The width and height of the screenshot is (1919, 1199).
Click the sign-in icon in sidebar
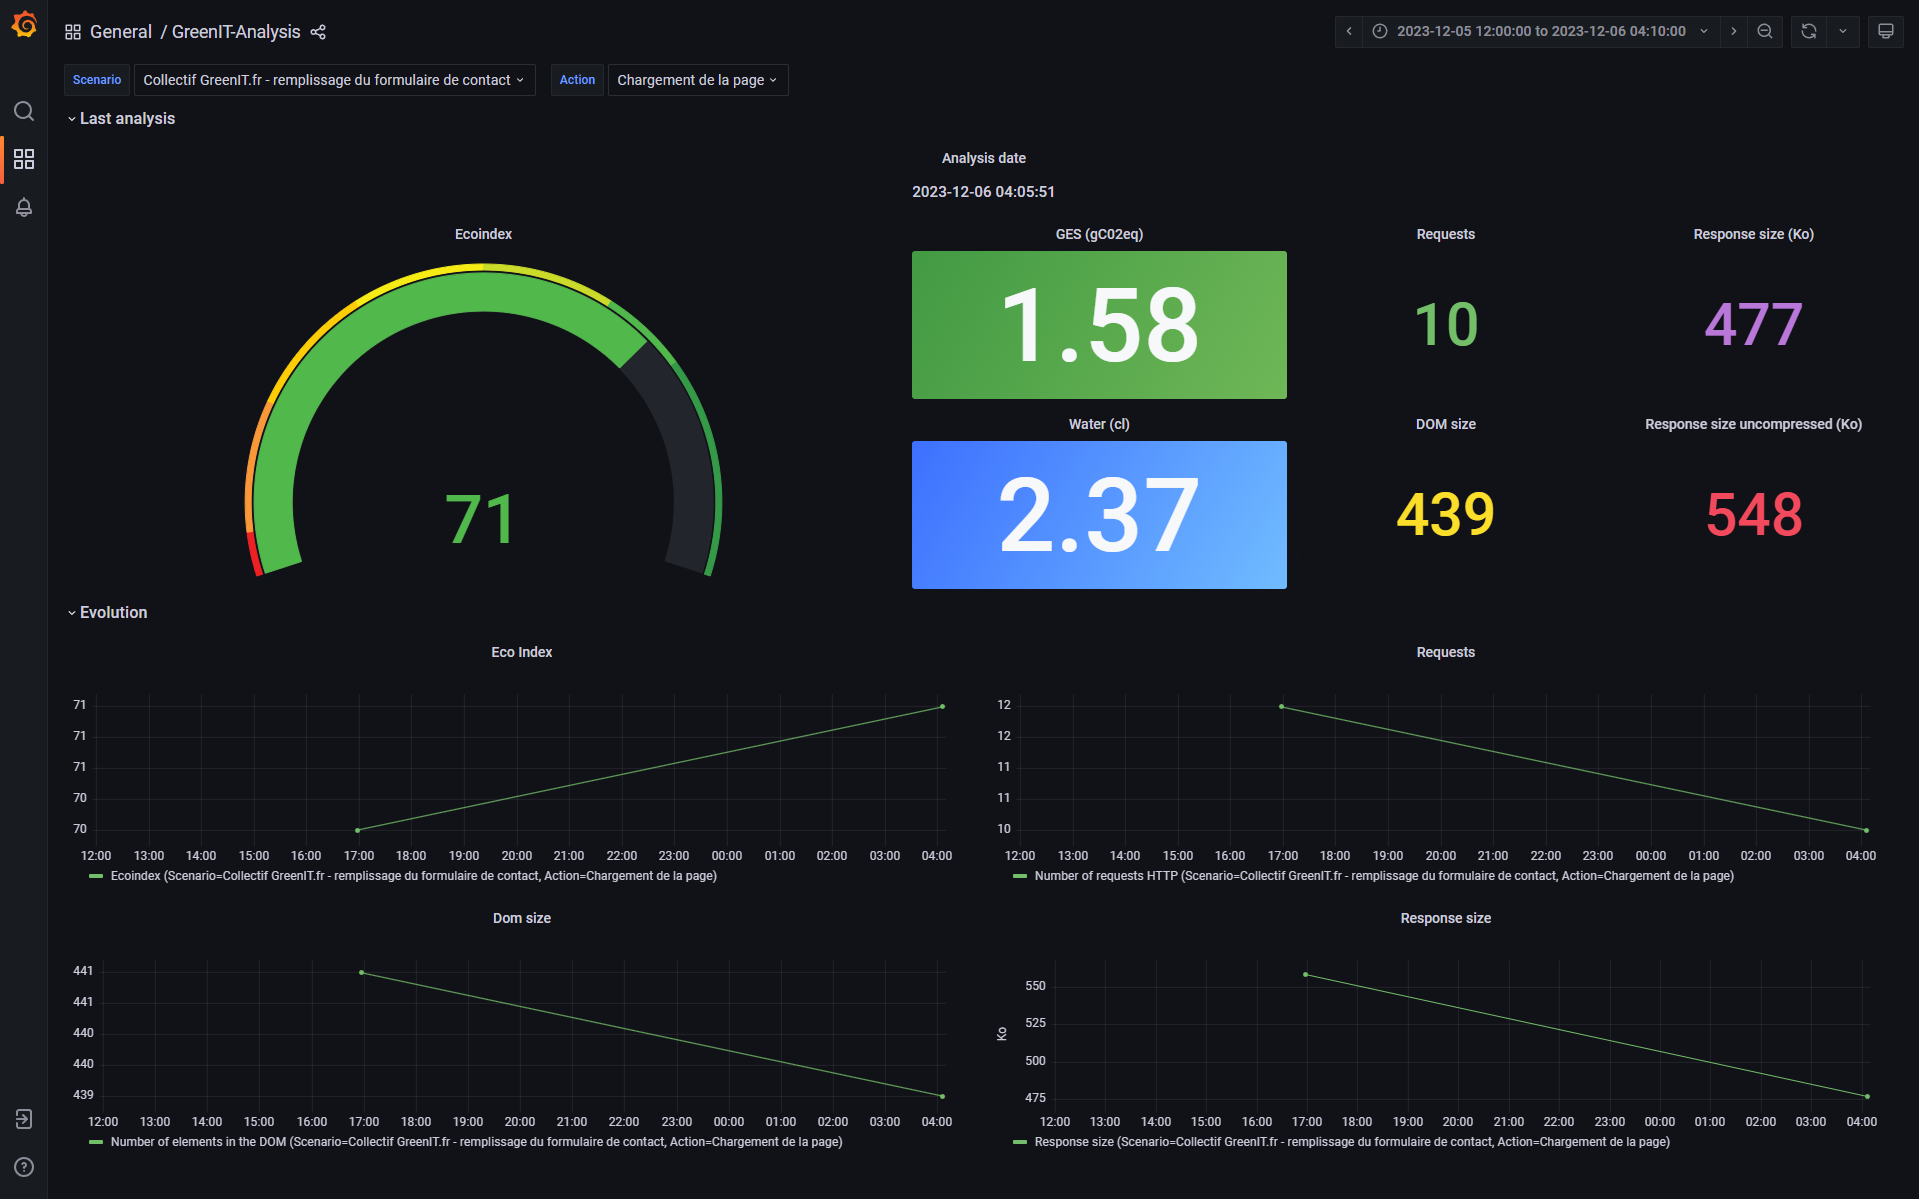click(24, 1119)
